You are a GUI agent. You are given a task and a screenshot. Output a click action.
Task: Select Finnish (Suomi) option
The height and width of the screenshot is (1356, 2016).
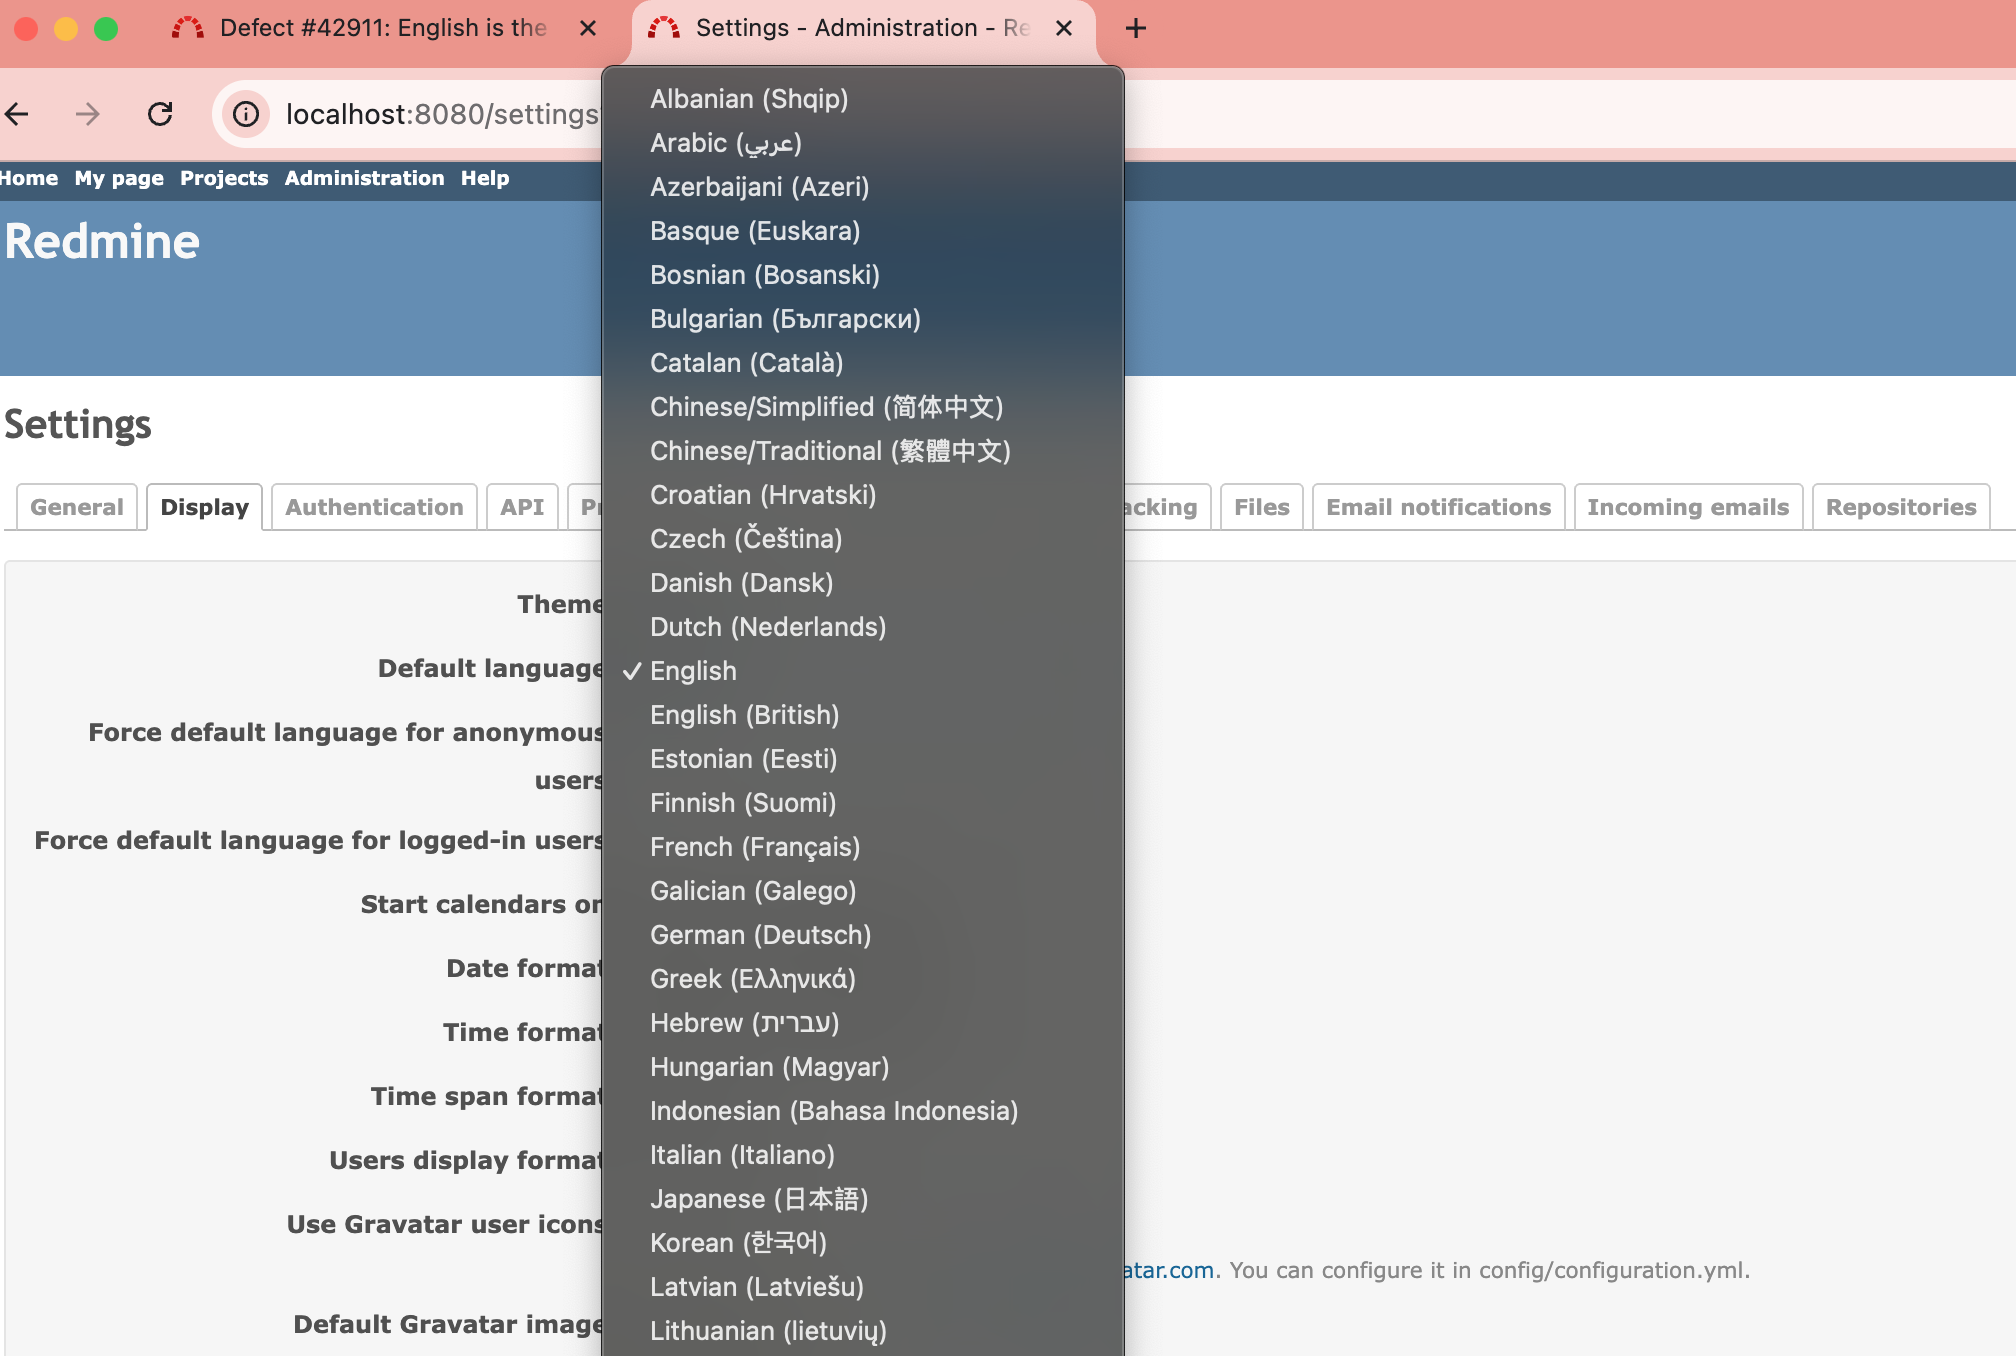pyautogui.click(x=863, y=803)
